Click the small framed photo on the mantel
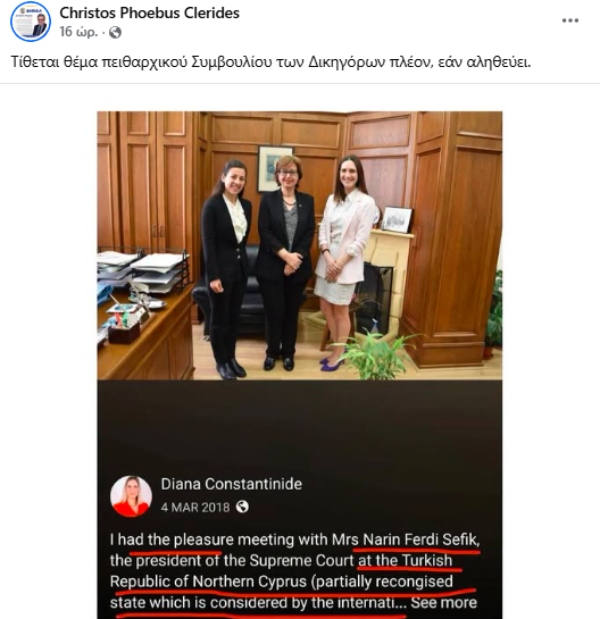The height and width of the screenshot is (619, 600). [397, 219]
